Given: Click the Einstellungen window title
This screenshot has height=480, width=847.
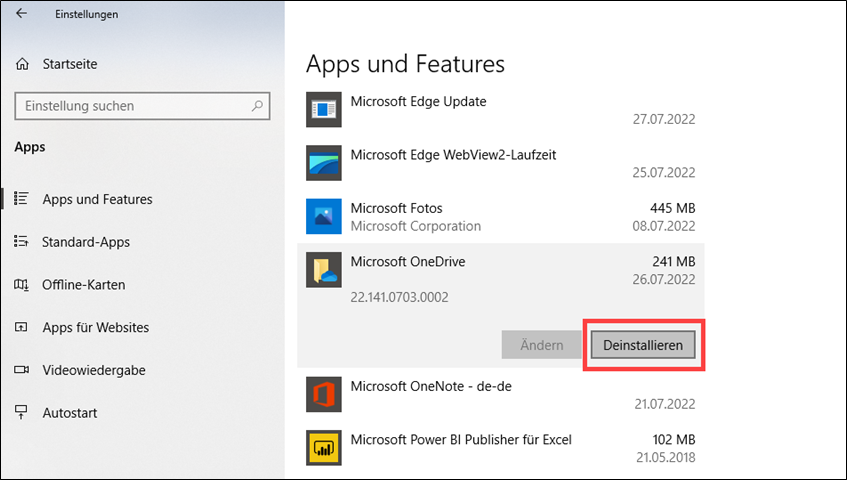Looking at the screenshot, I should (86, 15).
